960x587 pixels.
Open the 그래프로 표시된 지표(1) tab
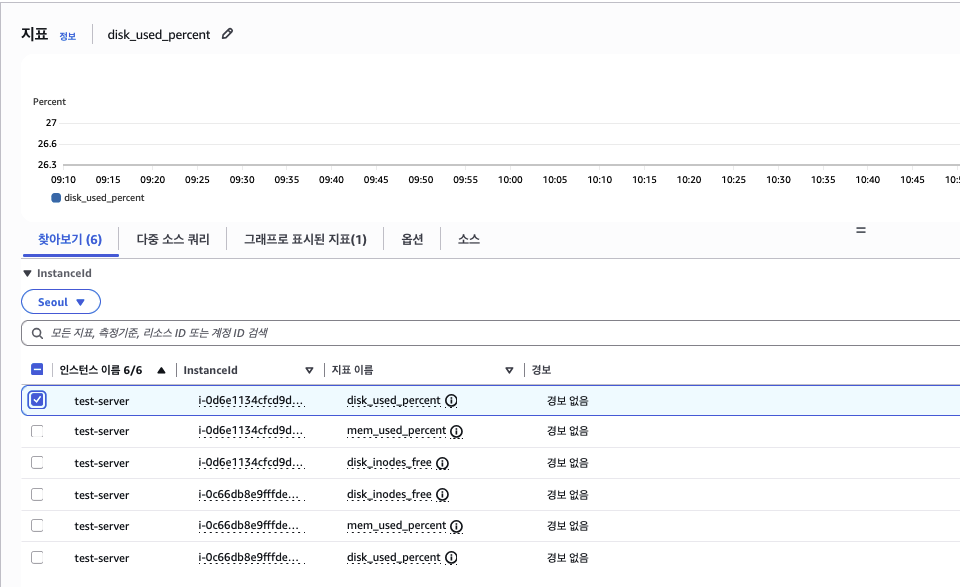[x=305, y=240]
